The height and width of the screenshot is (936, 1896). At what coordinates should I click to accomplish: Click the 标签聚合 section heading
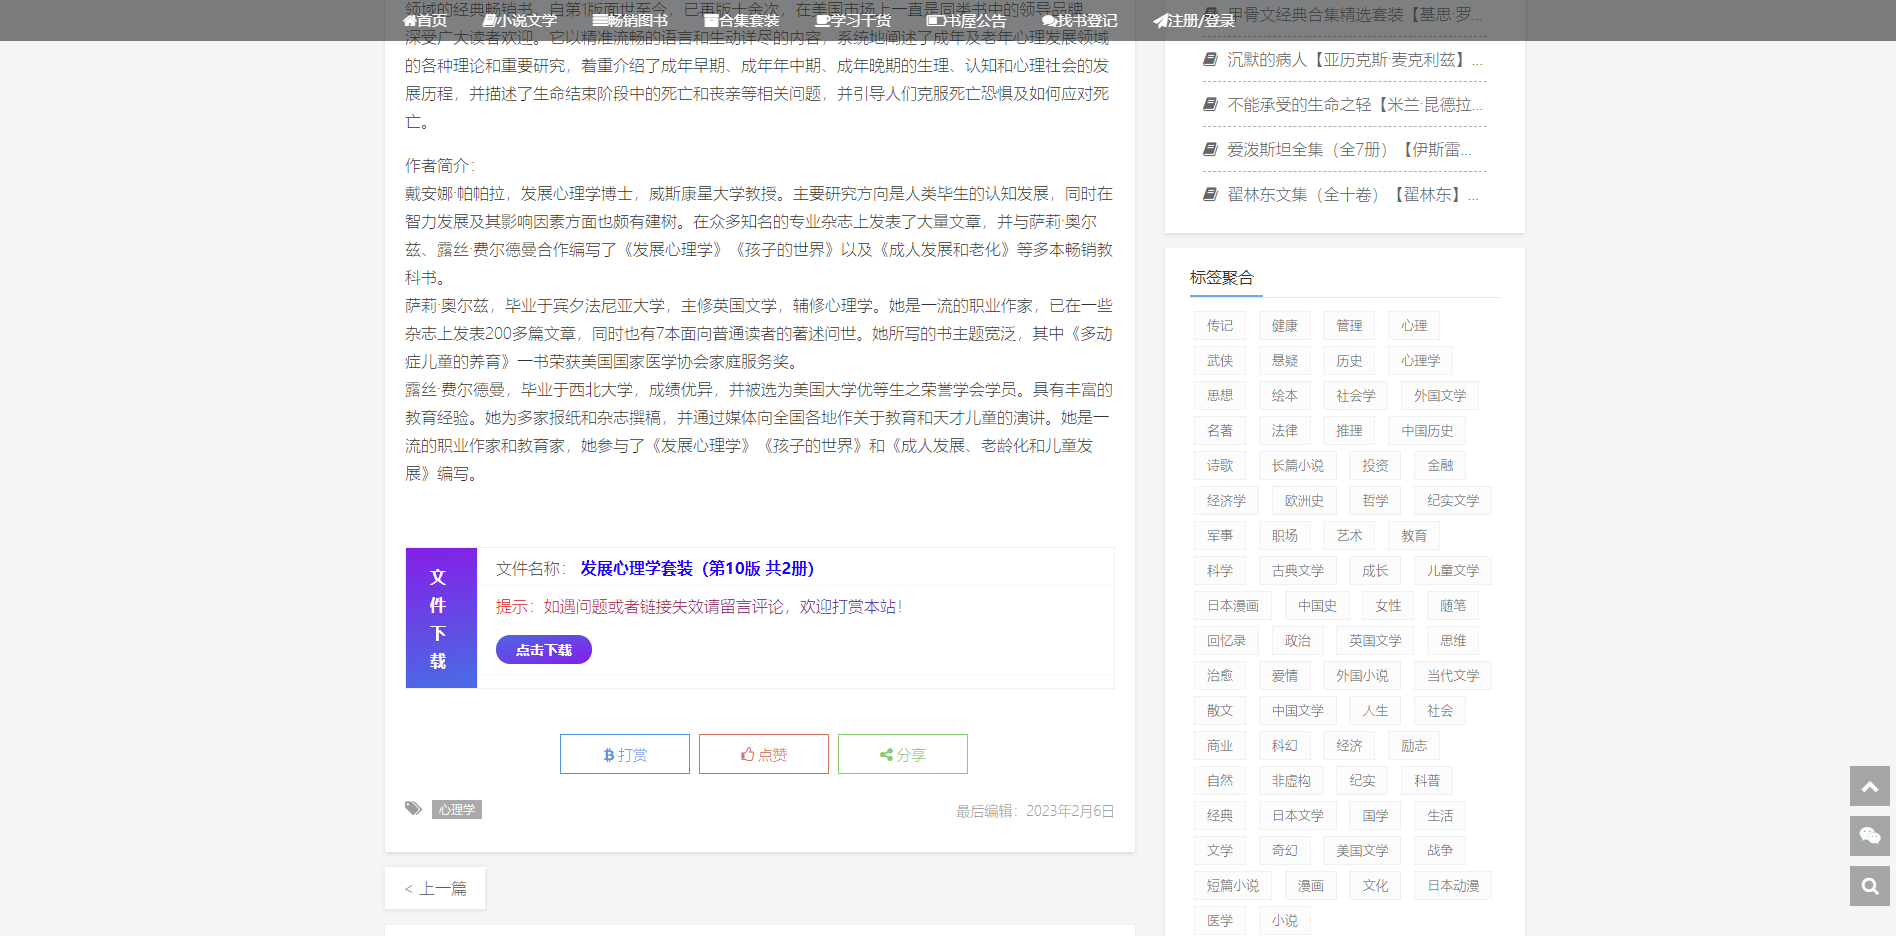tap(1222, 277)
